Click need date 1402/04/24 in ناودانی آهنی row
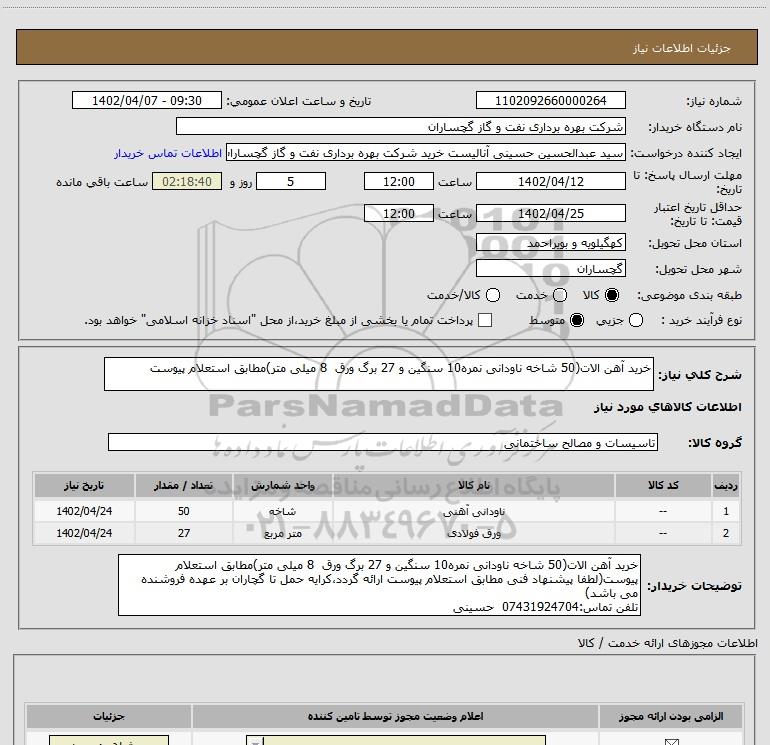Image resolution: width=770 pixels, height=745 pixels. click(x=84, y=511)
